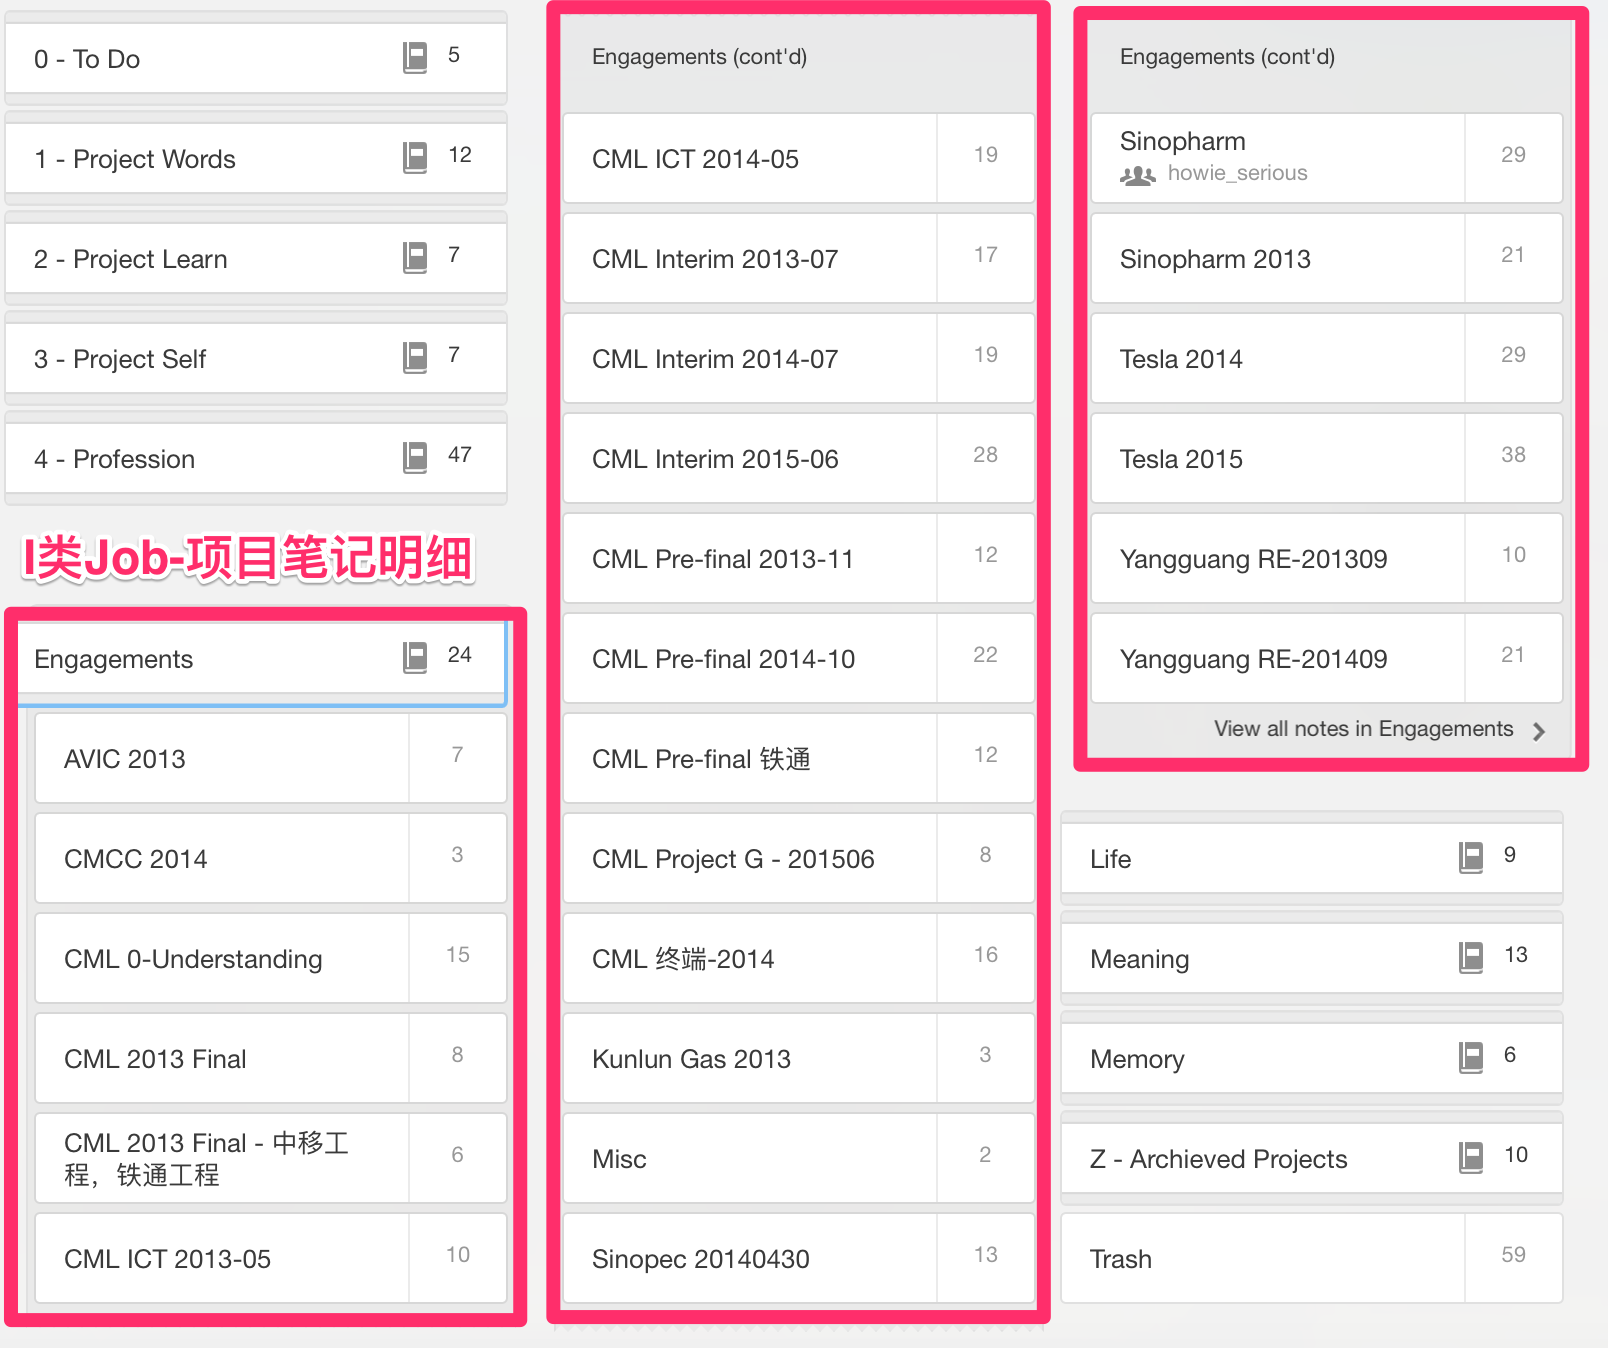1608x1348 pixels.
Task: Click the stack icon beside Engagements
Action: pos(415,657)
